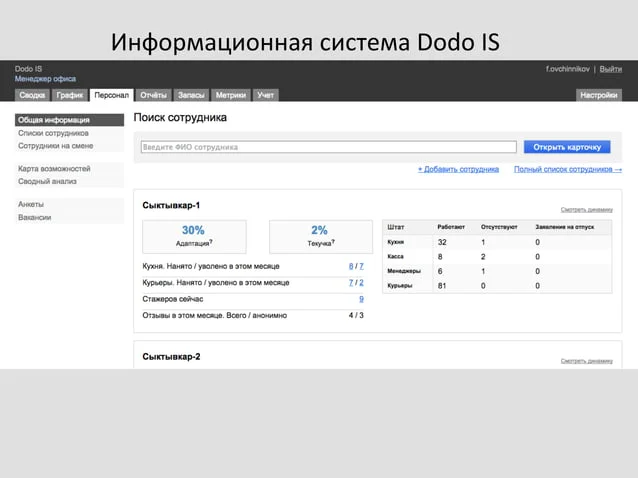This screenshot has height=478, width=638.
Task: Switch to the График tab
Action: click(70, 95)
